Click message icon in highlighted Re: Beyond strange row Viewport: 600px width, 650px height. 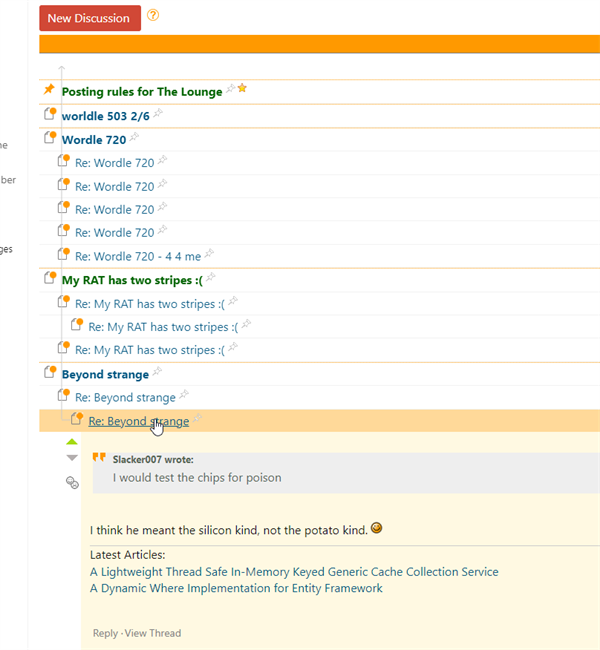pos(77,418)
